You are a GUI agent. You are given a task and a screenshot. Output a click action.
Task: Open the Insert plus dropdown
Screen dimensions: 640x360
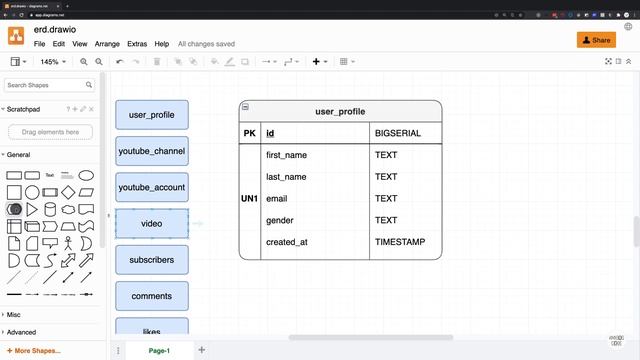(320, 62)
